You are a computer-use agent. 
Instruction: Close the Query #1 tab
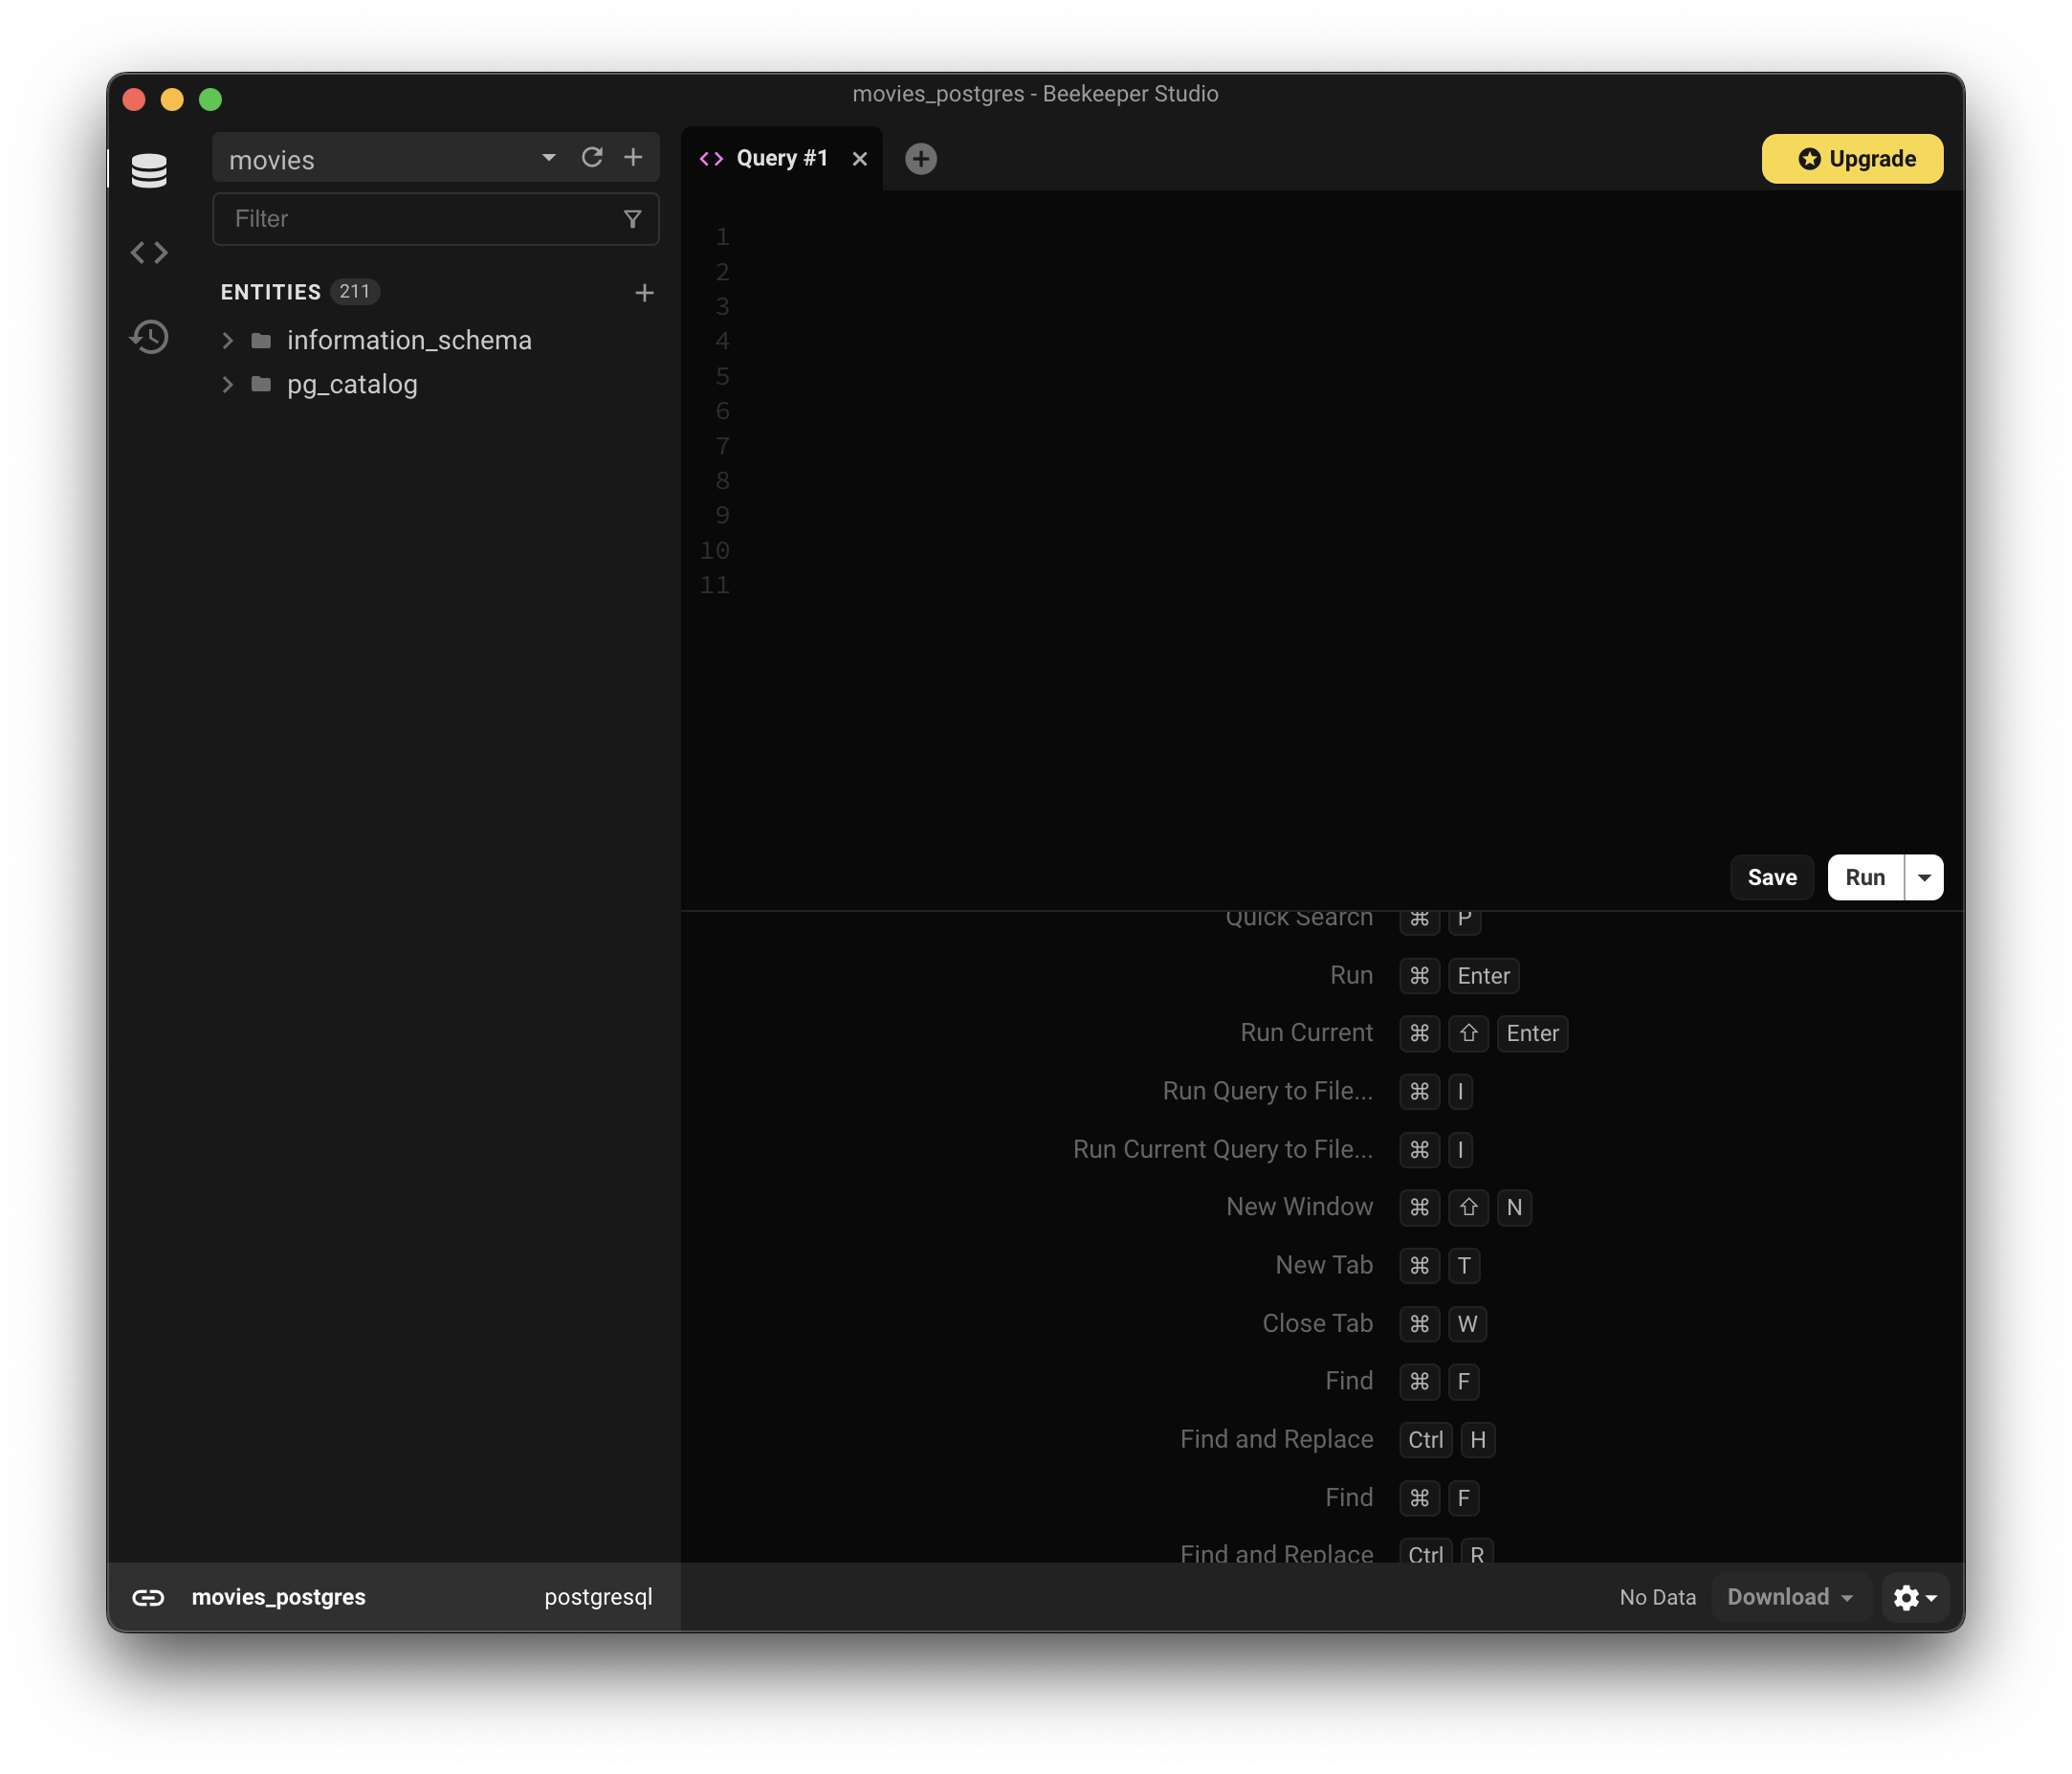(x=859, y=159)
